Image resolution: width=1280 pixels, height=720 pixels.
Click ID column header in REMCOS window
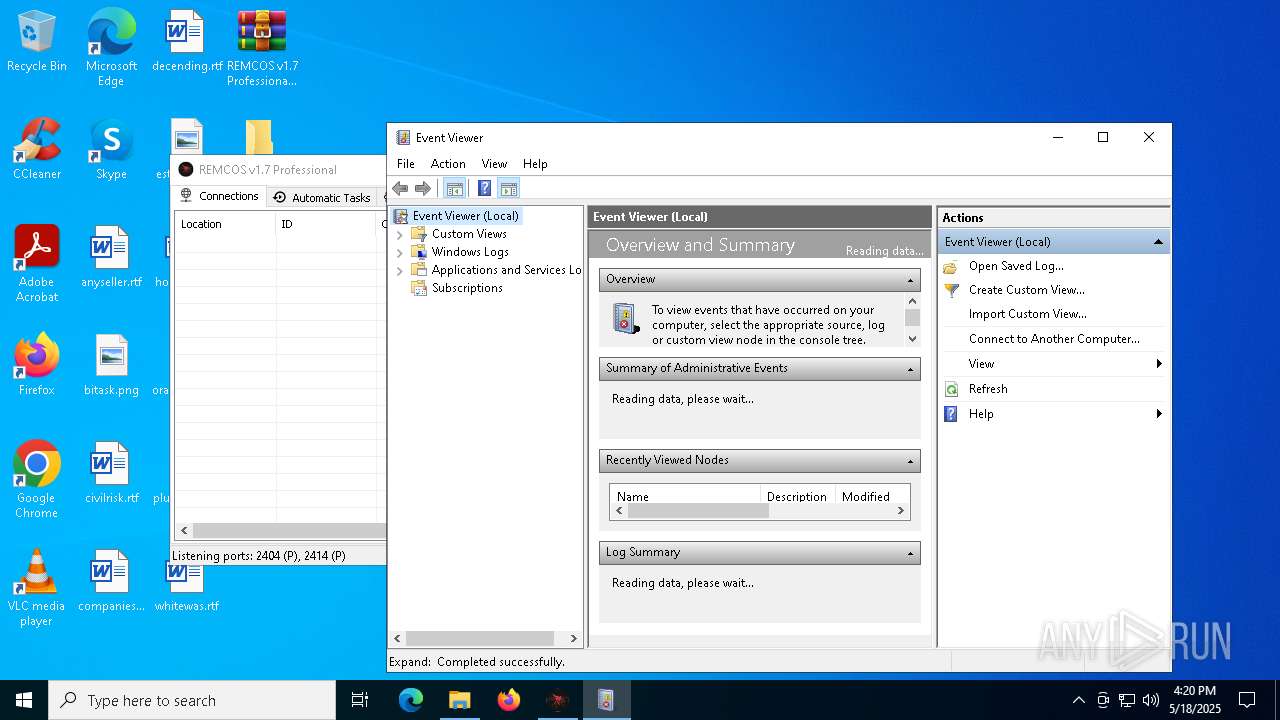326,224
